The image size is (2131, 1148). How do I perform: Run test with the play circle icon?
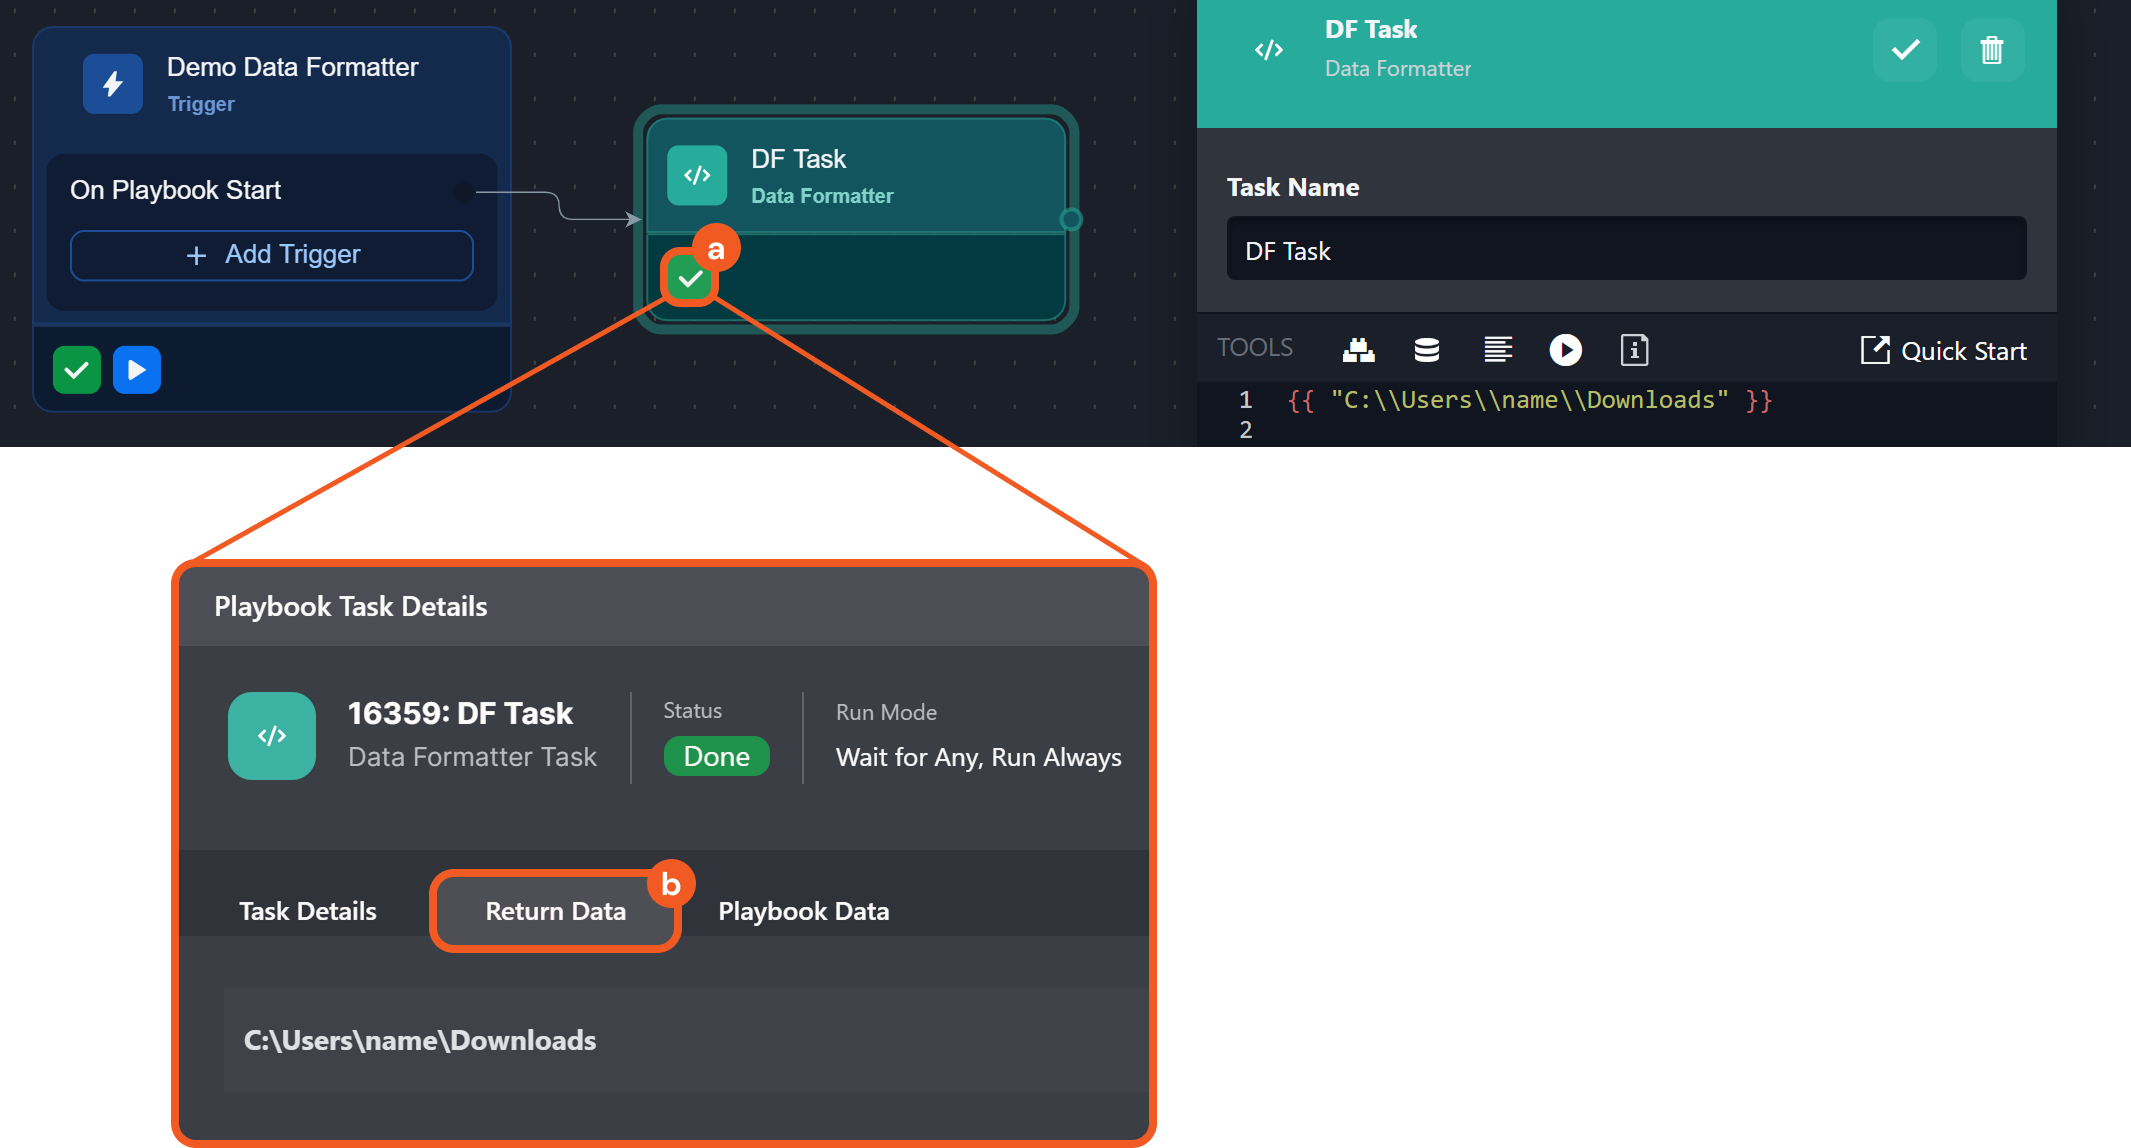[1565, 350]
